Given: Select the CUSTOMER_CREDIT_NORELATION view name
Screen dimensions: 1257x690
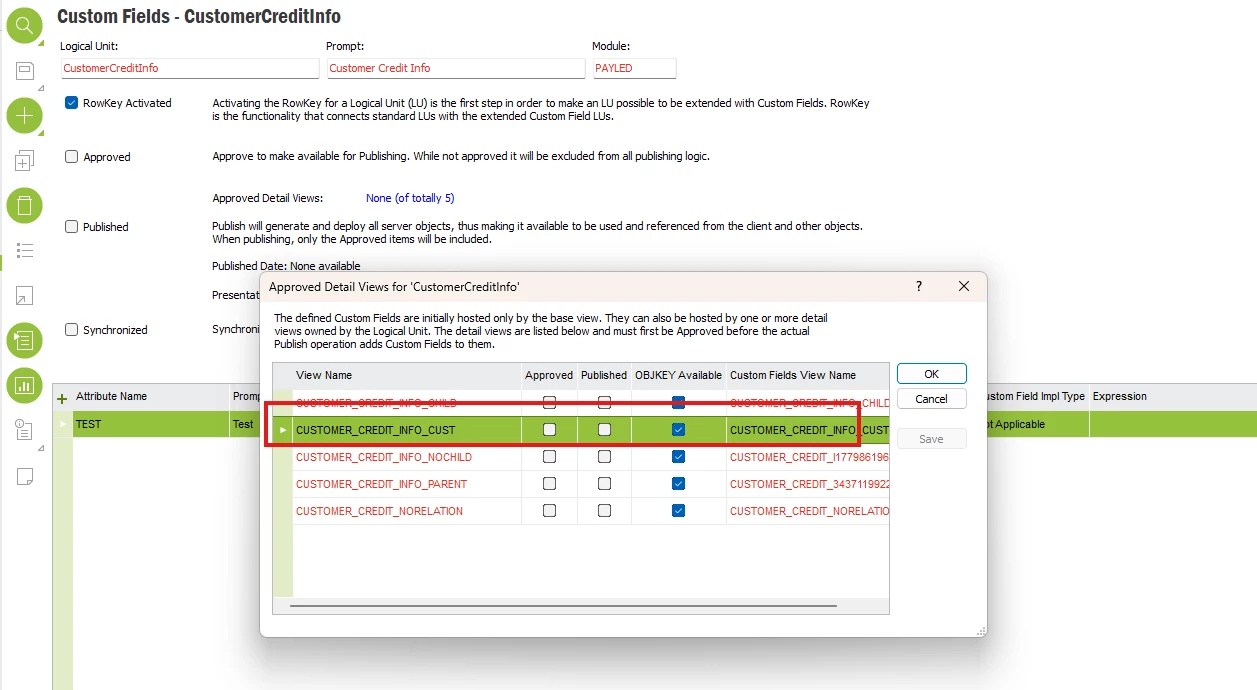Looking at the screenshot, I should click(407, 511).
